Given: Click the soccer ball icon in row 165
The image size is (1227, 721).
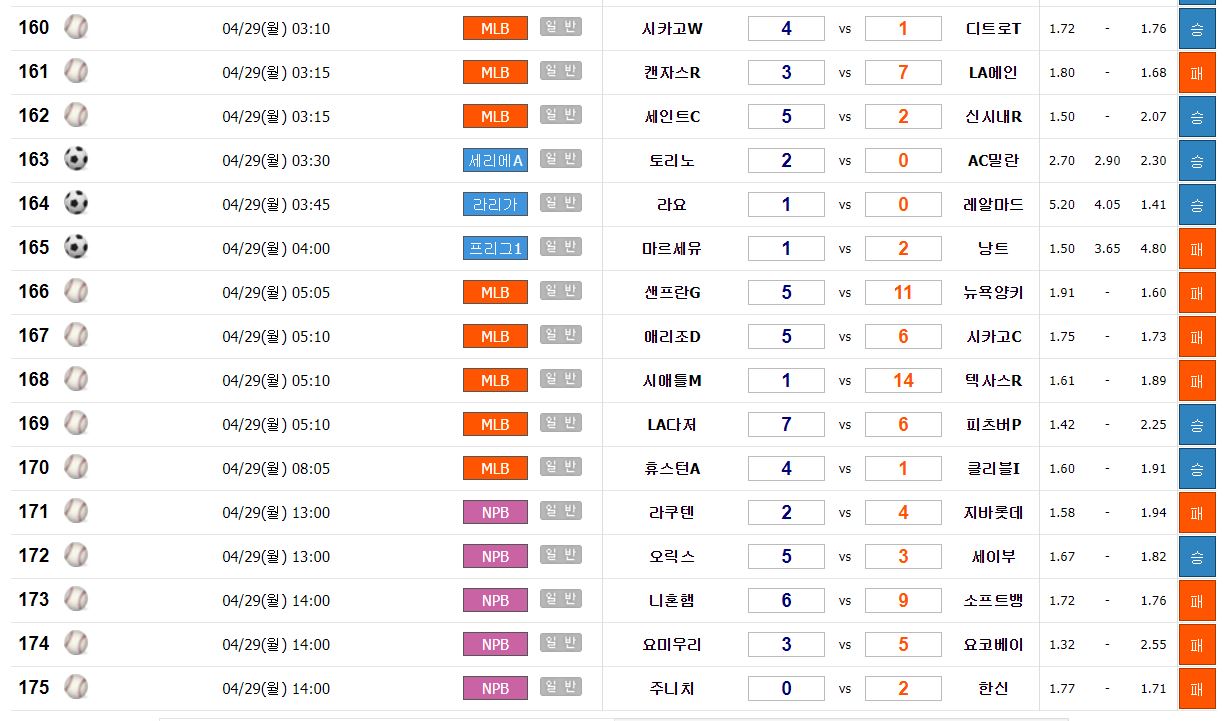Looking at the screenshot, I should pyautogui.click(x=76, y=248).
